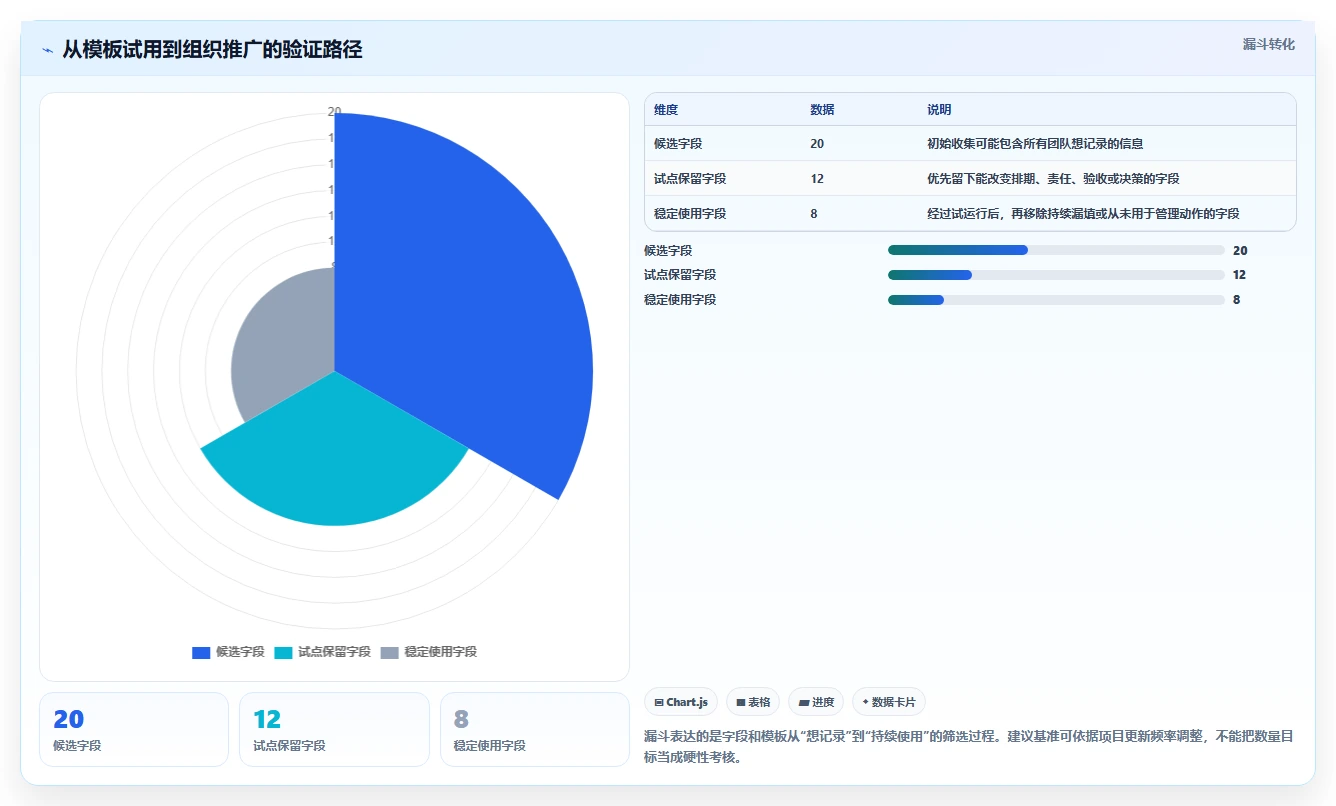
Task: Click table value 20 in 数据 column
Action: pyautogui.click(x=817, y=144)
